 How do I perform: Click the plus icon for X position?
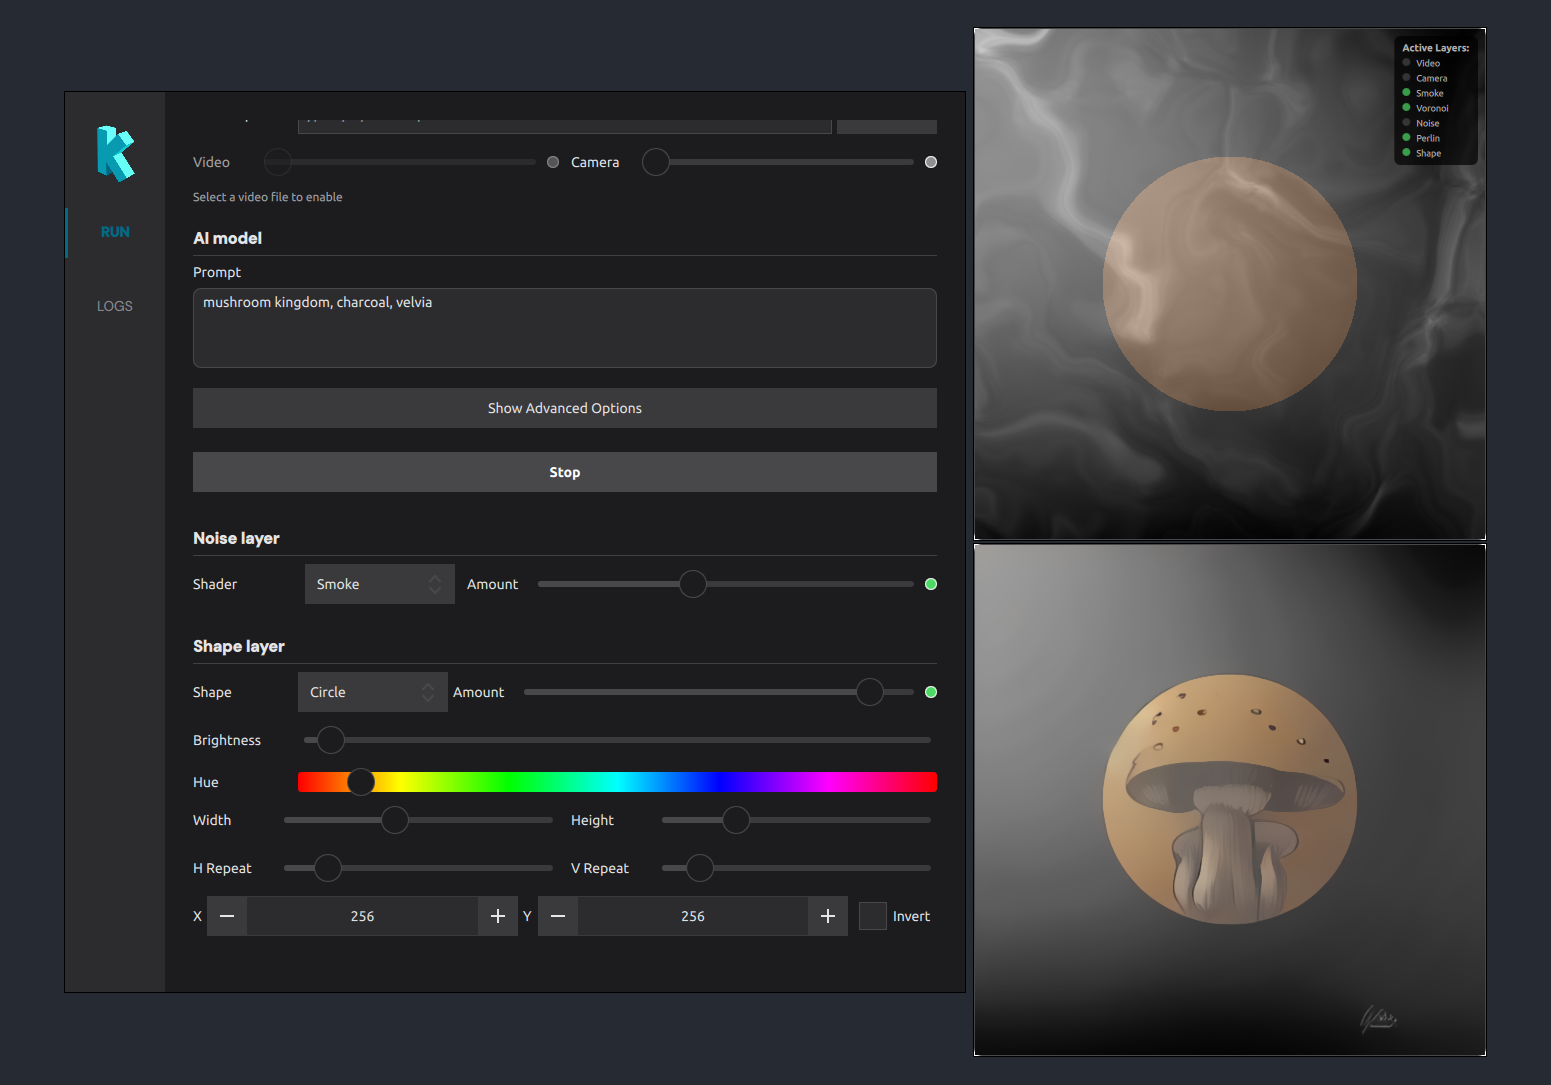pyautogui.click(x=498, y=916)
